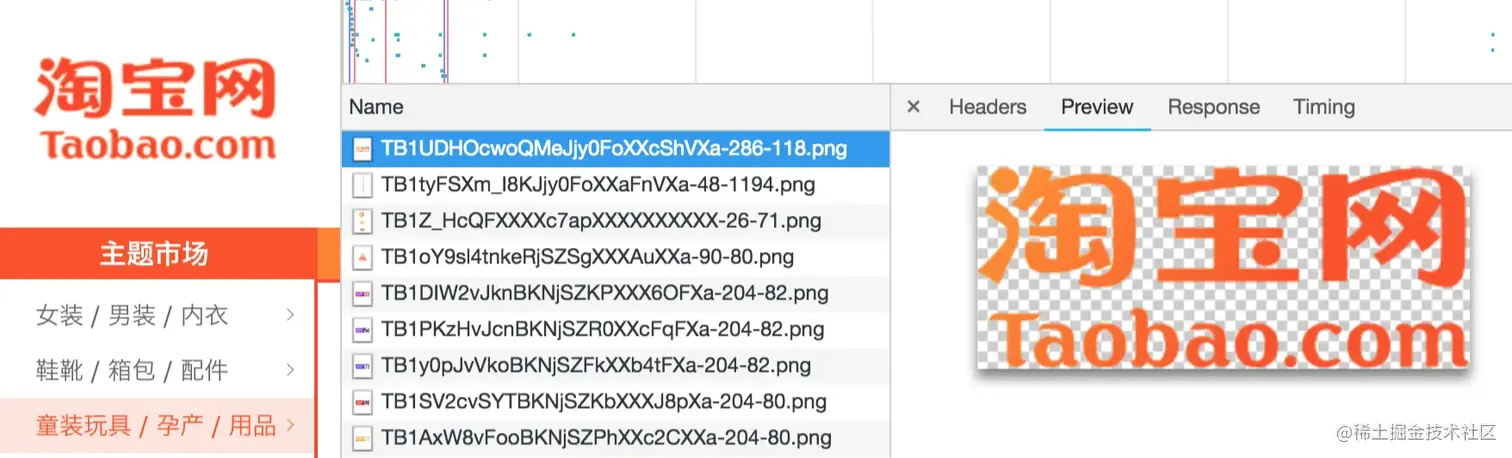Select request TB1oY9sl4tnkeRjSZSgXXXAuXXa-90-80.png

coord(615,257)
